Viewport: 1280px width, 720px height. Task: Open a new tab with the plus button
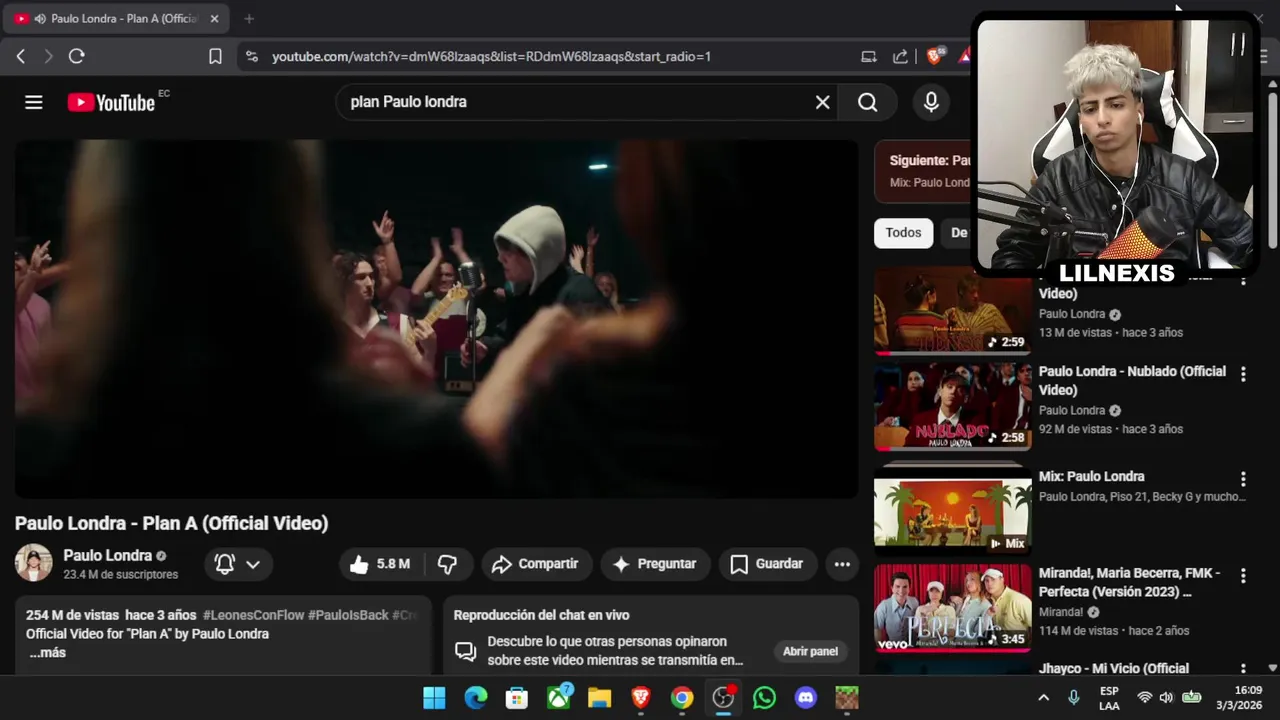coord(249,18)
